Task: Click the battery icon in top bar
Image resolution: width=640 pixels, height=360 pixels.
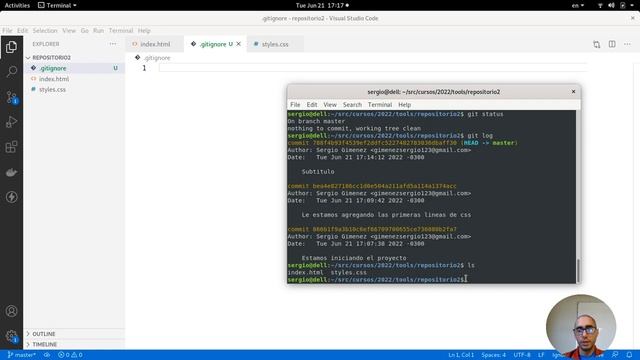Action: 623,5
